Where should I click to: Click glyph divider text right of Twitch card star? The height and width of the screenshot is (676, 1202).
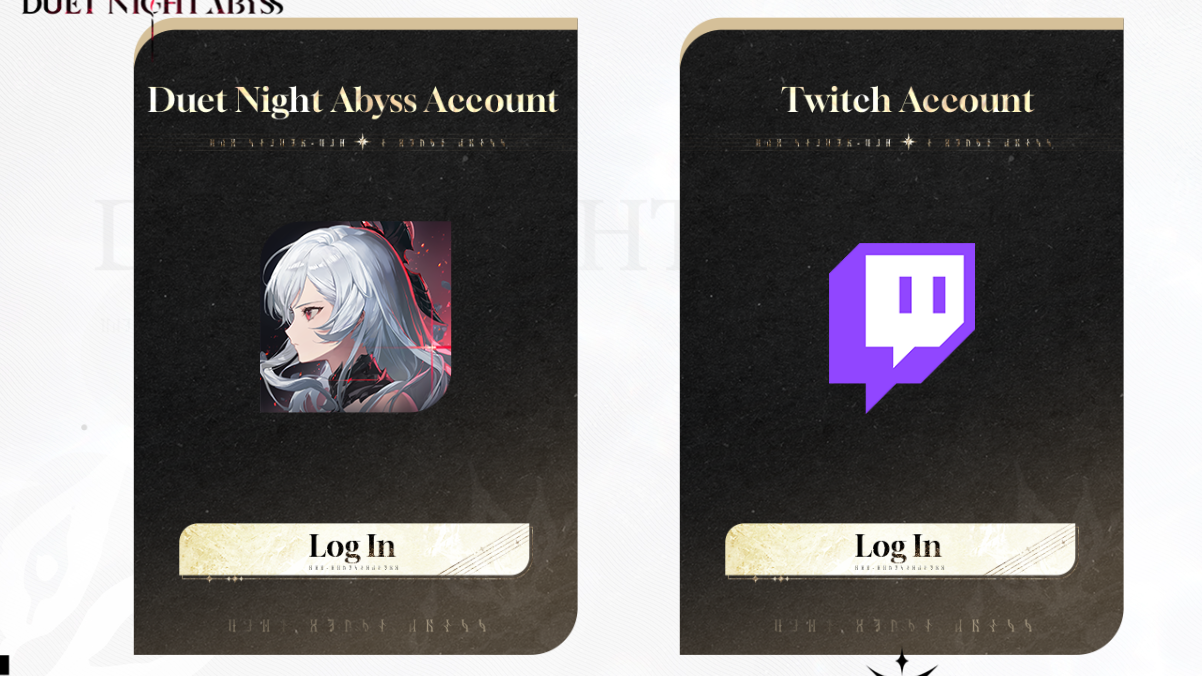pos(986,143)
